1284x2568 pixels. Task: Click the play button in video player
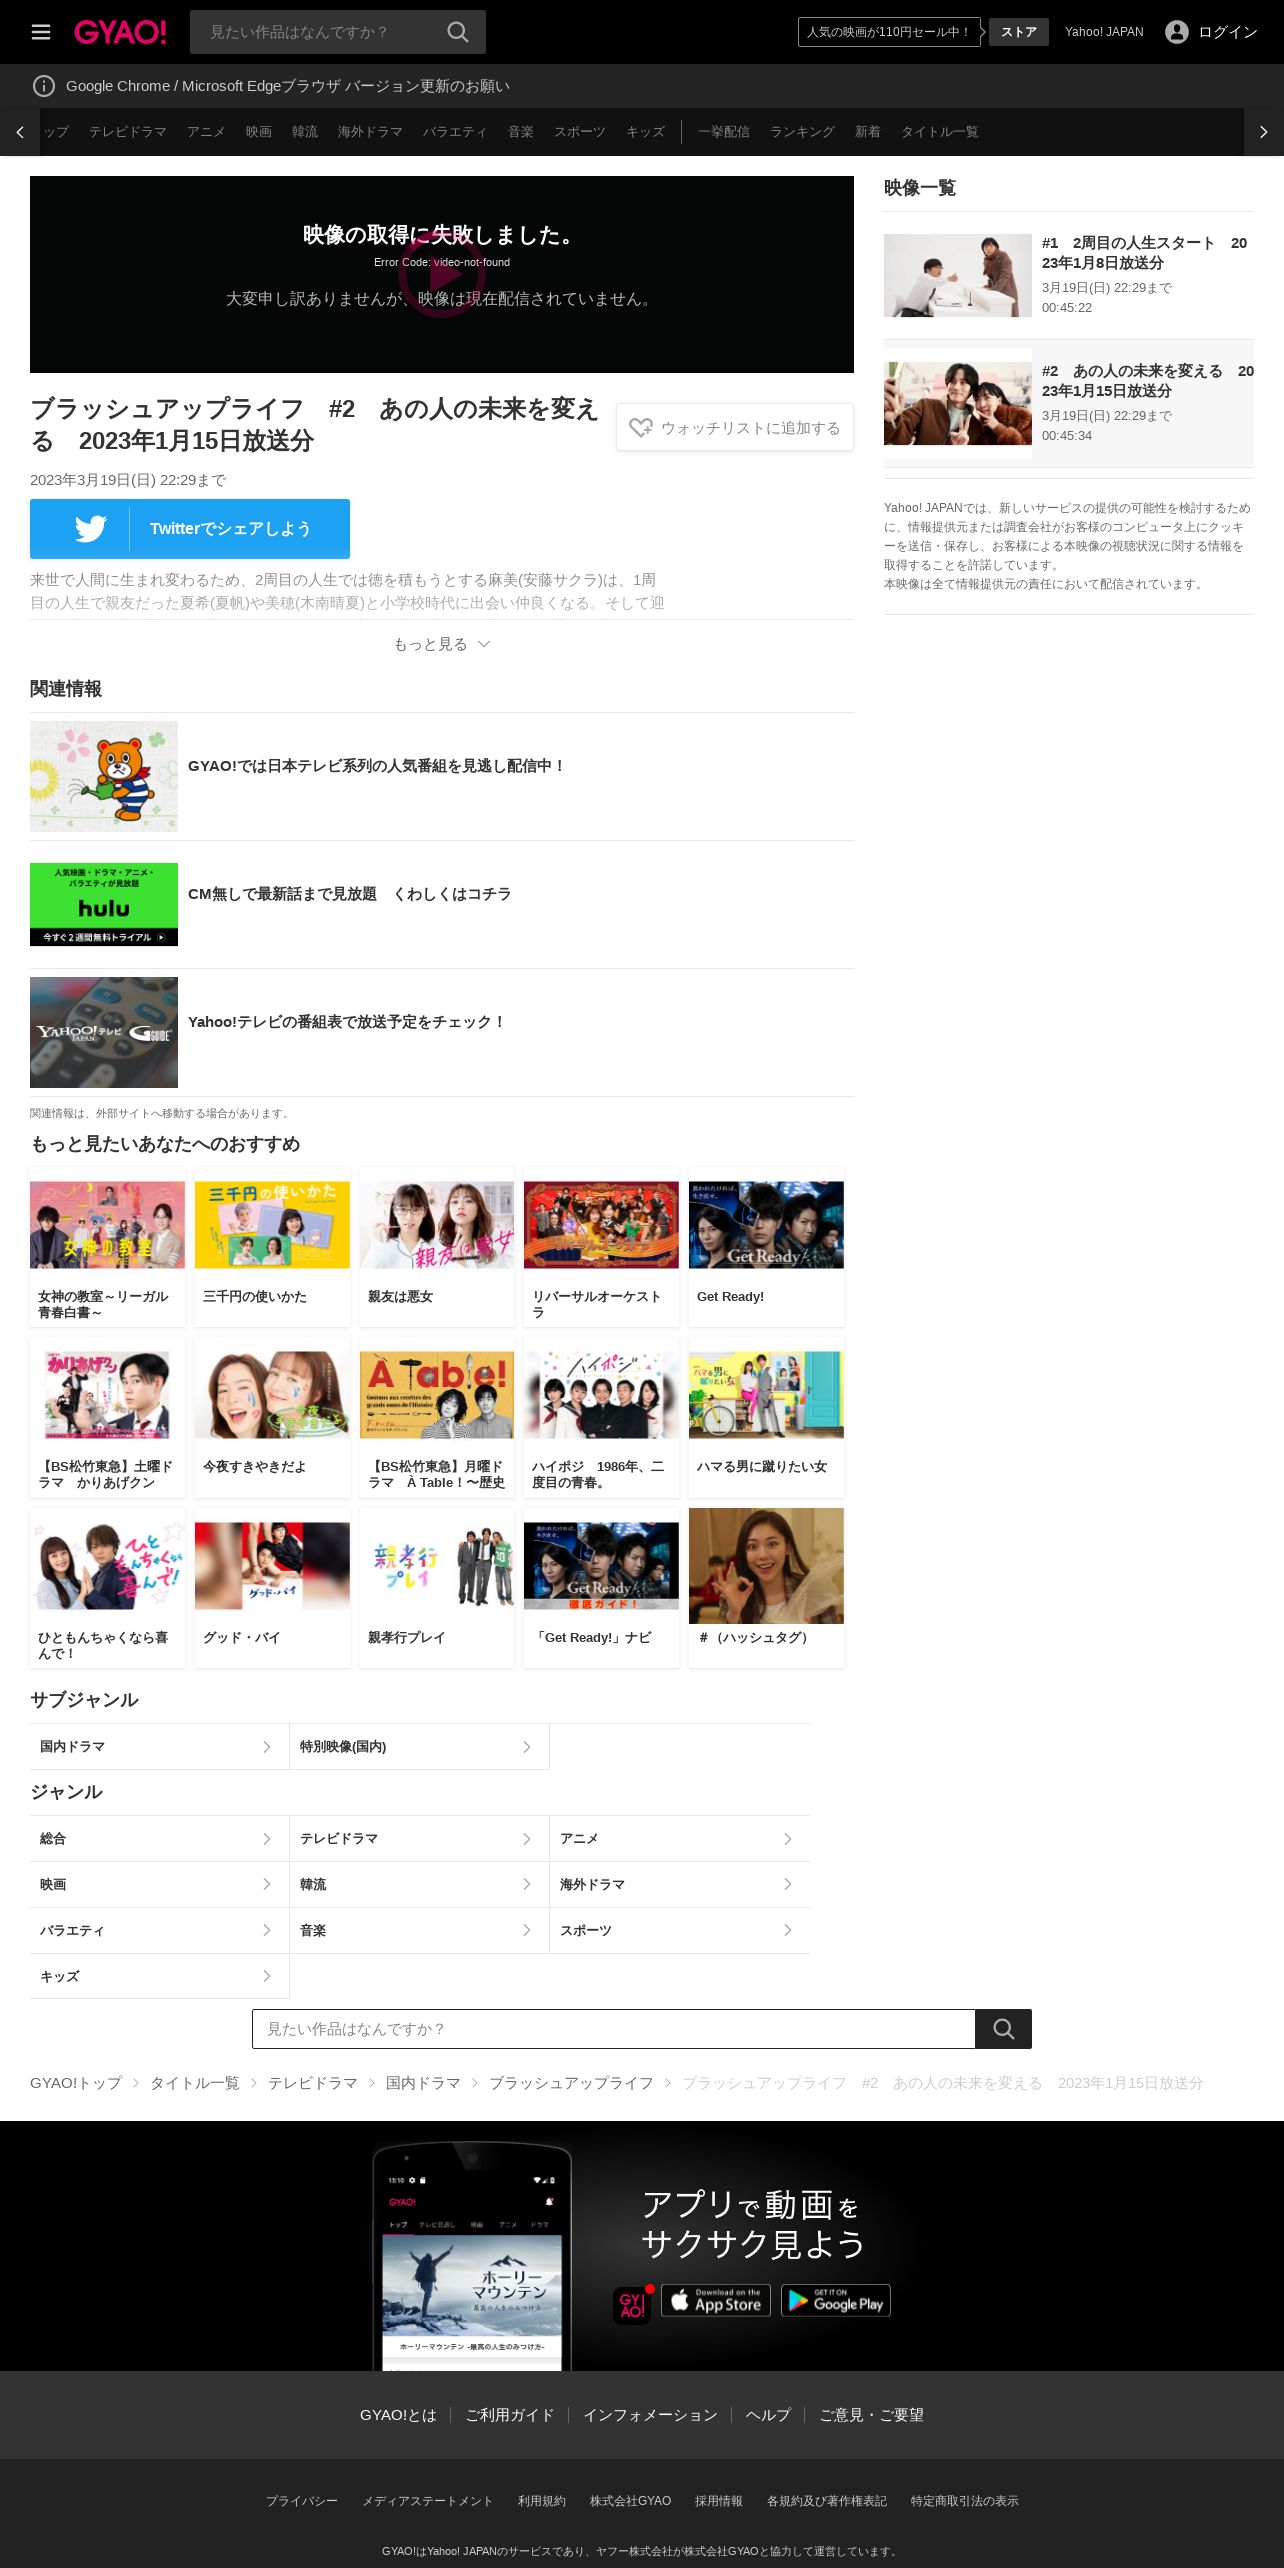441,274
